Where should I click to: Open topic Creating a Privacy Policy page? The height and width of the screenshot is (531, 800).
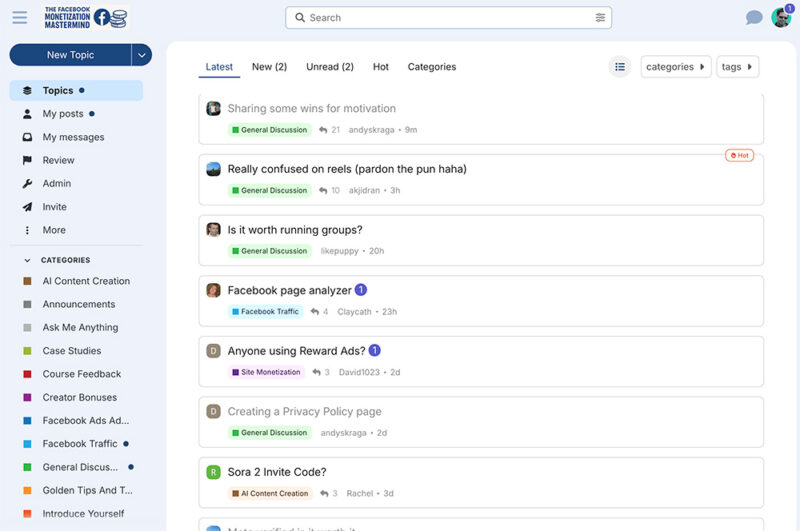click(x=305, y=412)
